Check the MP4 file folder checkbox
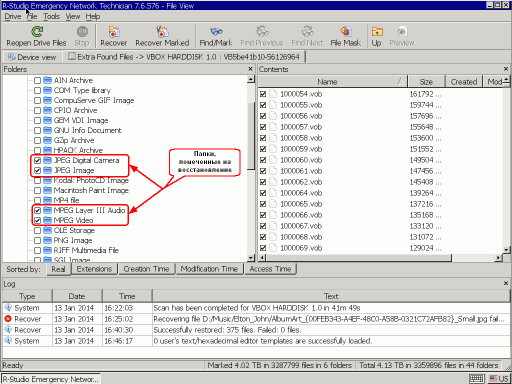Image resolution: width=512 pixels, height=384 pixels. tap(37, 200)
